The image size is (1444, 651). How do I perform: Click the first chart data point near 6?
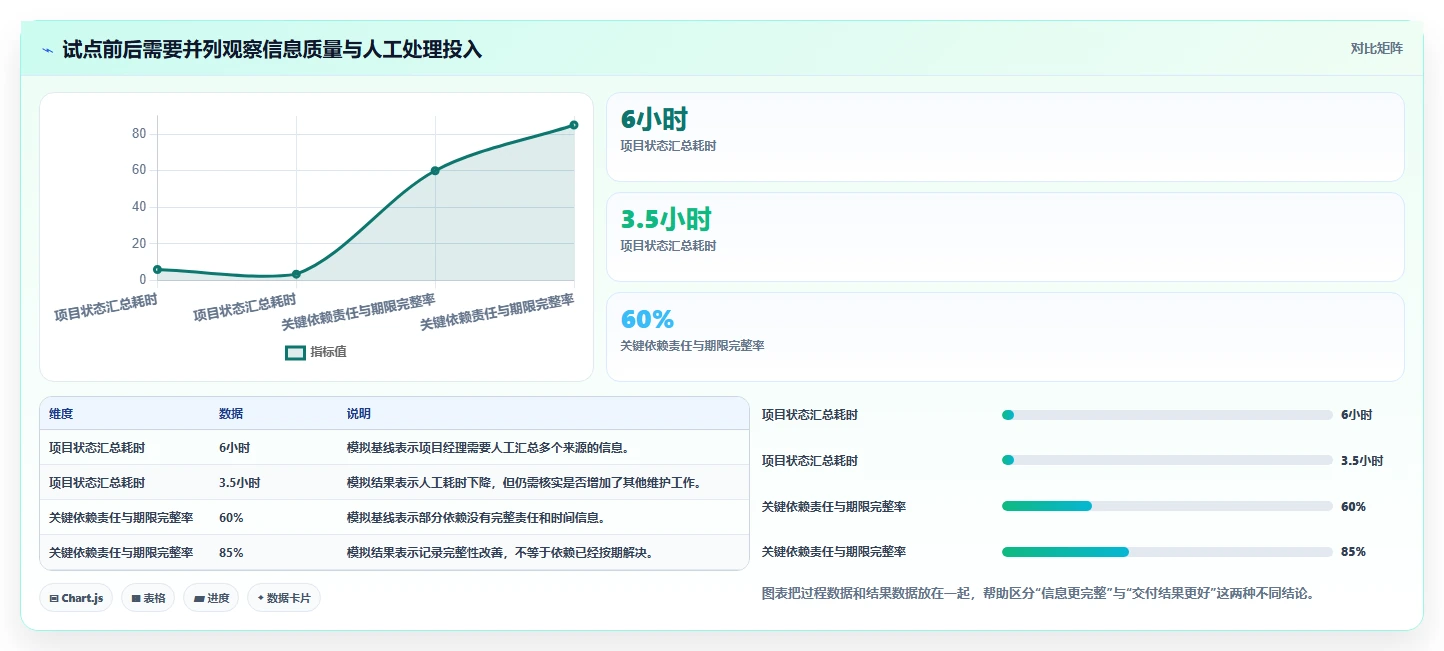click(157, 269)
